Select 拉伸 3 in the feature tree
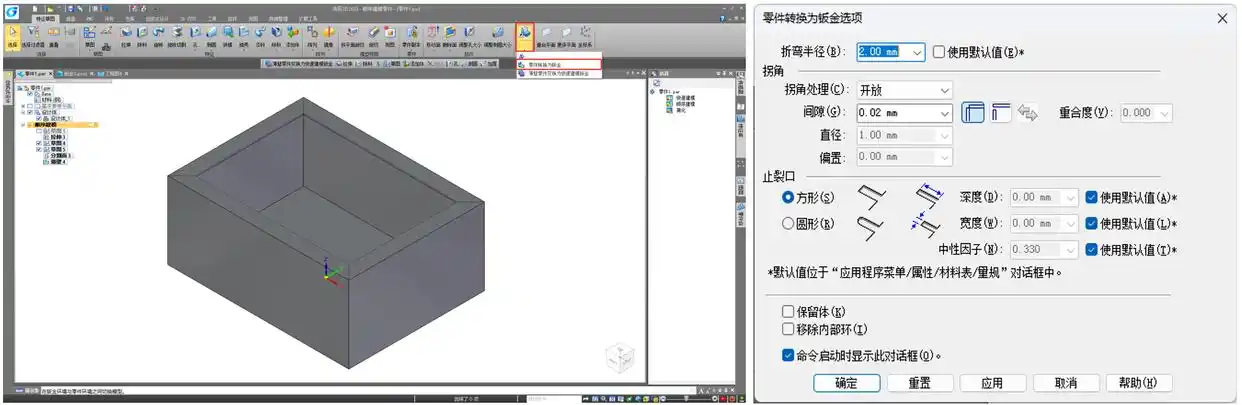 click(56, 137)
